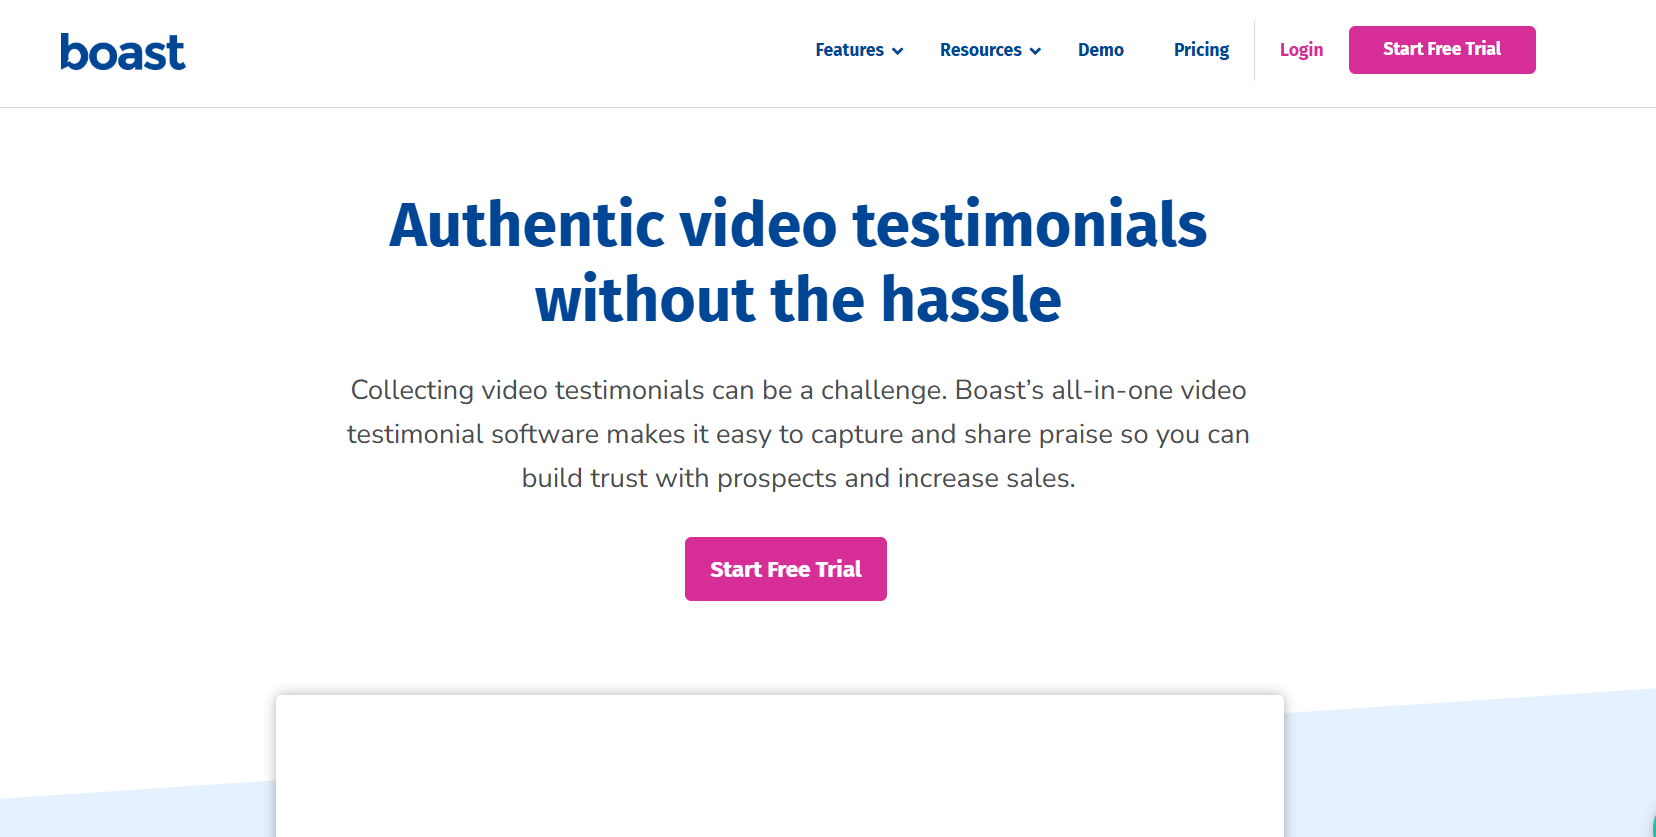
Task: Open the Features menu label
Action: coord(849,50)
